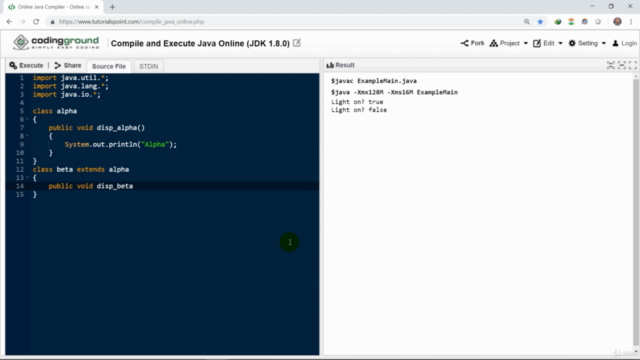The image size is (640, 360).
Task: Click 'public void disp_alpha()' line
Action: (x=97, y=128)
